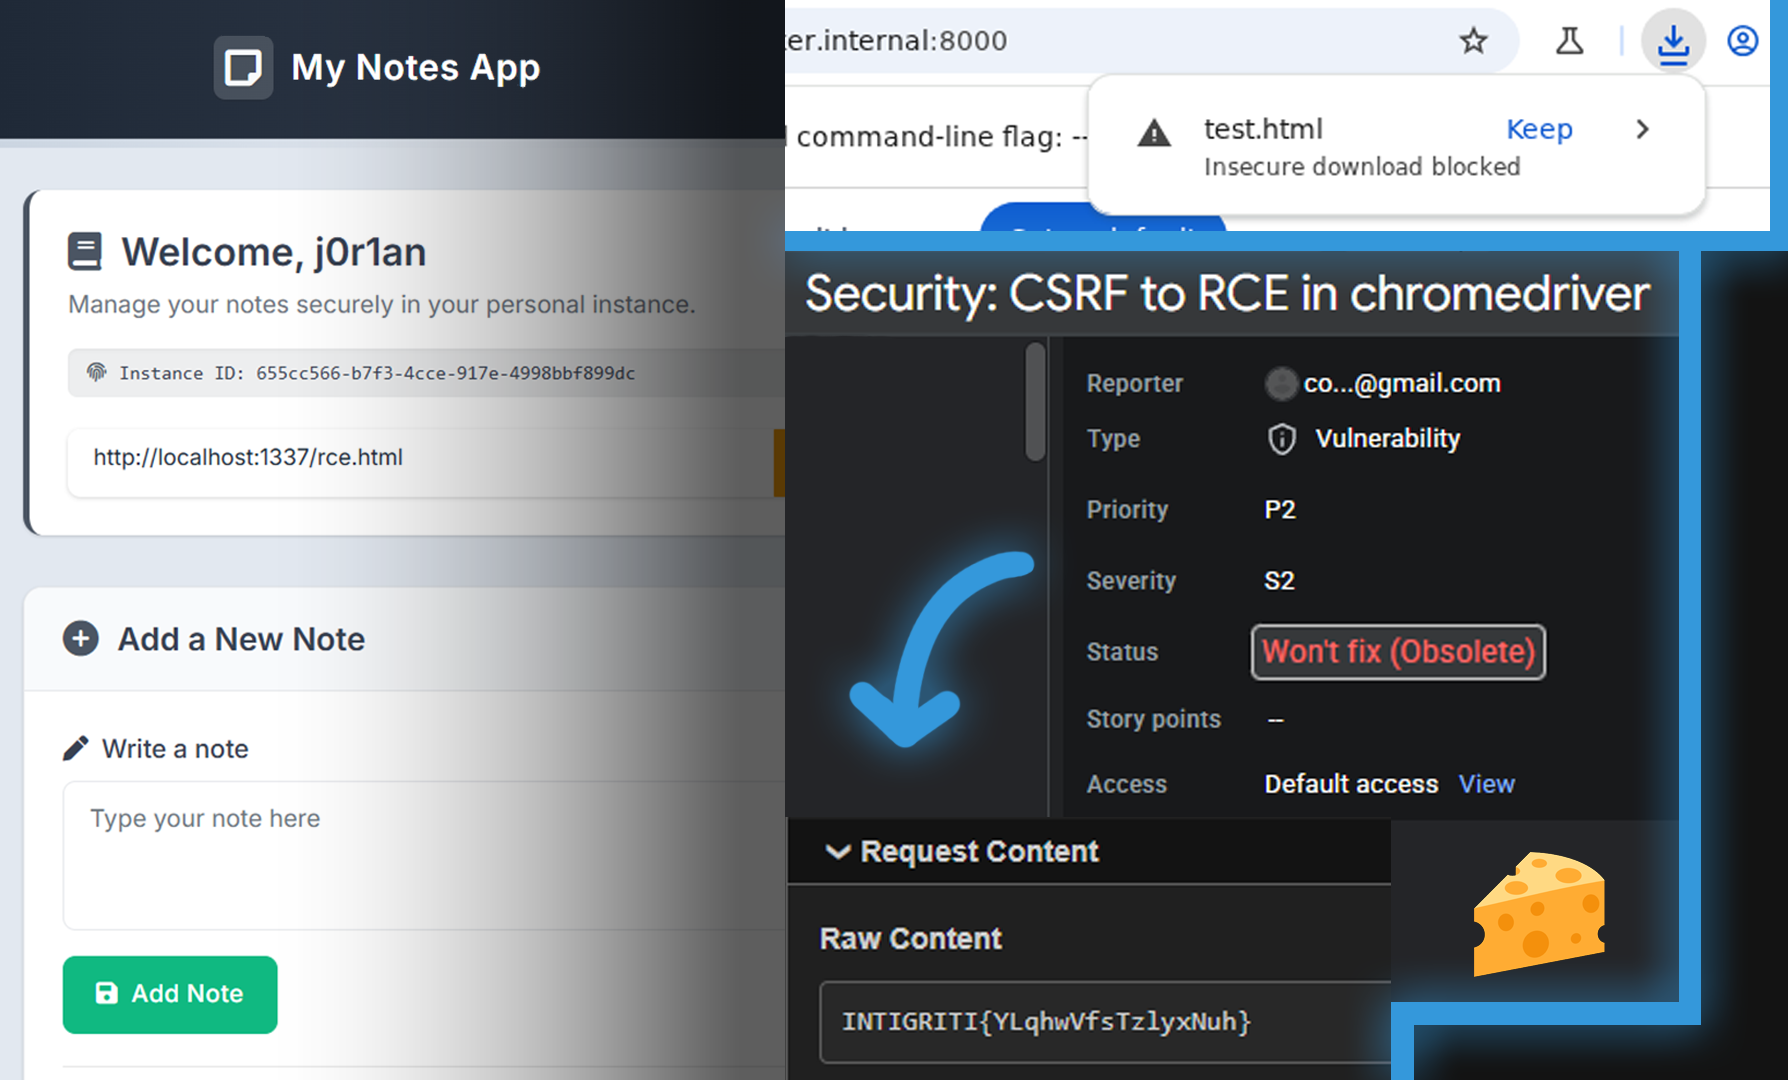Click the warning triangle on test.html download

1154,133
